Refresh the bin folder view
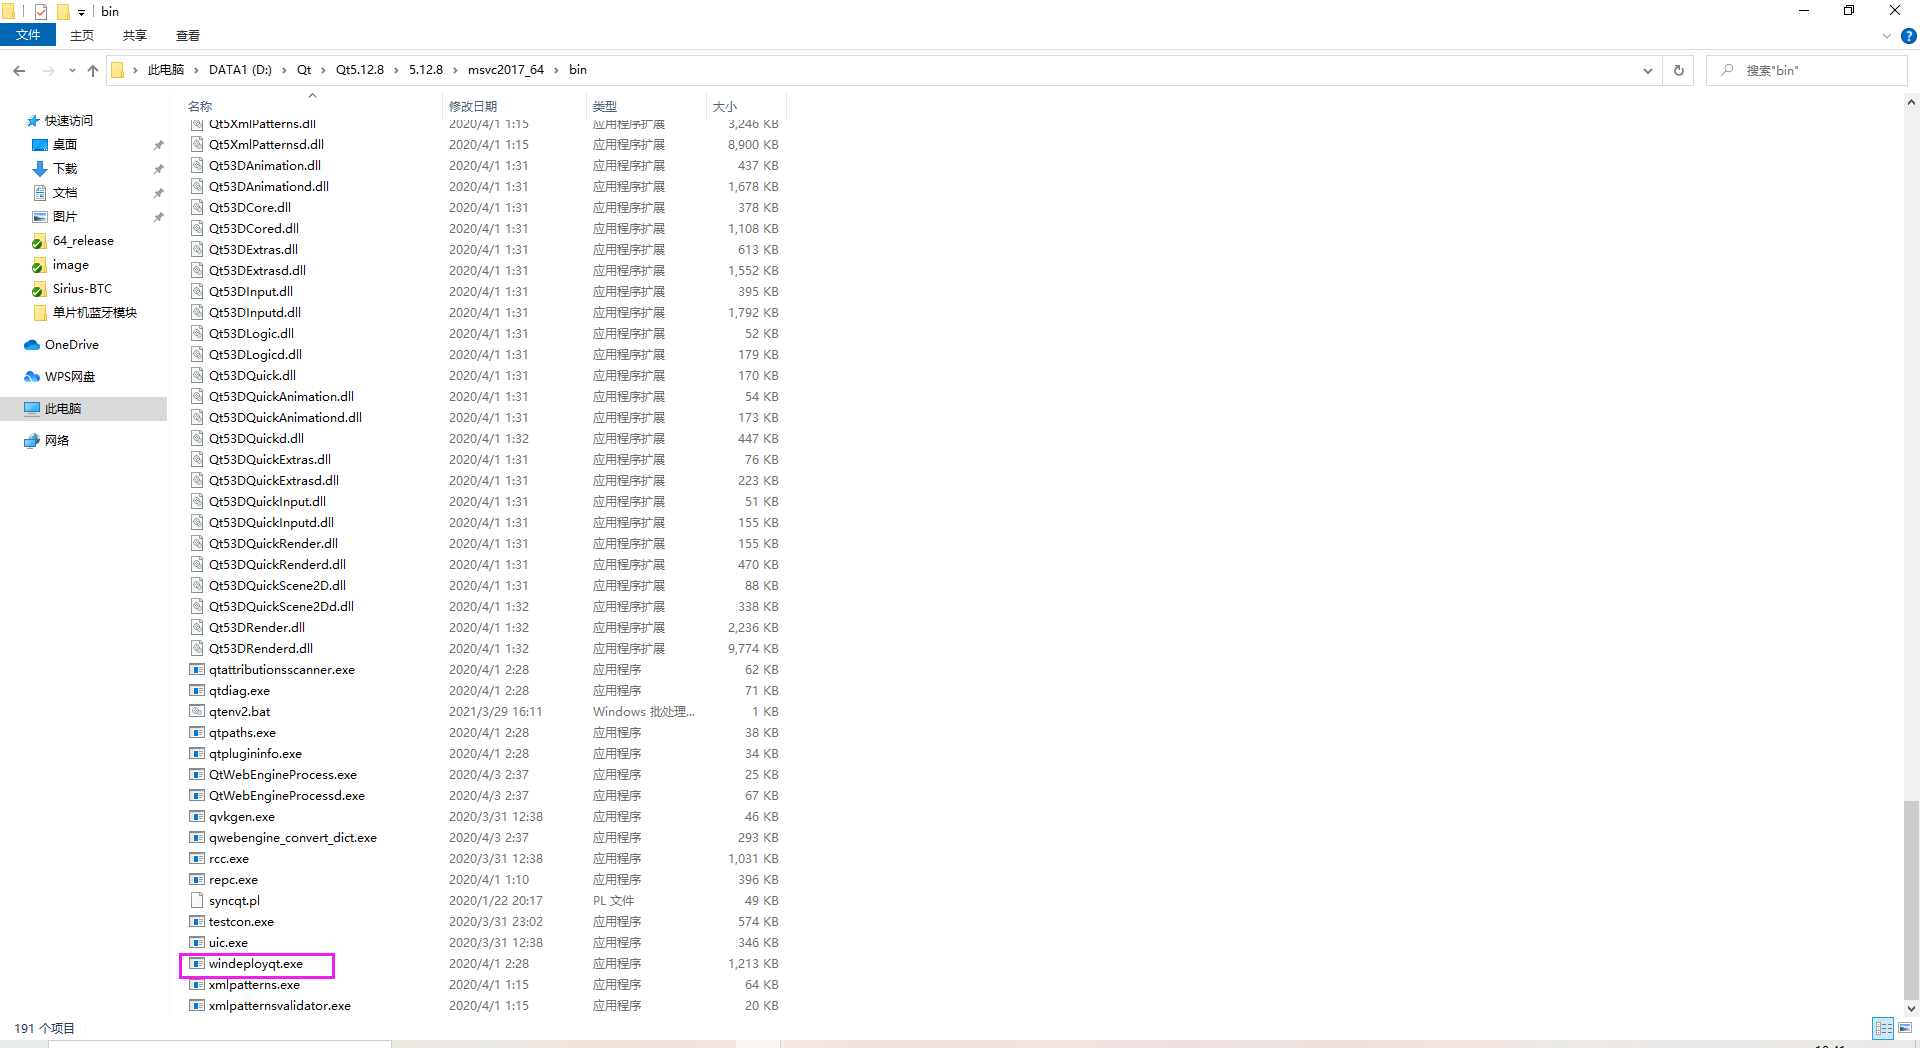This screenshot has width=1920, height=1048. [1679, 70]
